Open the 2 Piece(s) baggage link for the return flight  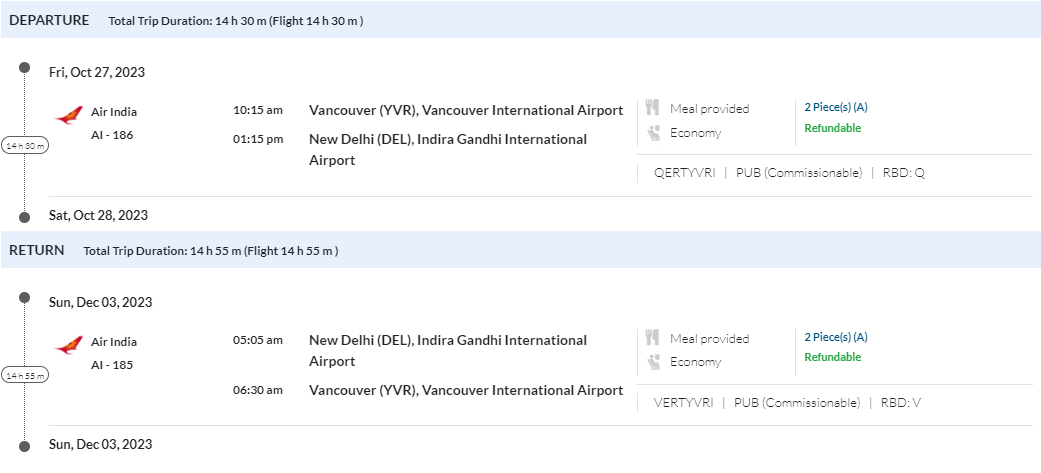click(835, 338)
